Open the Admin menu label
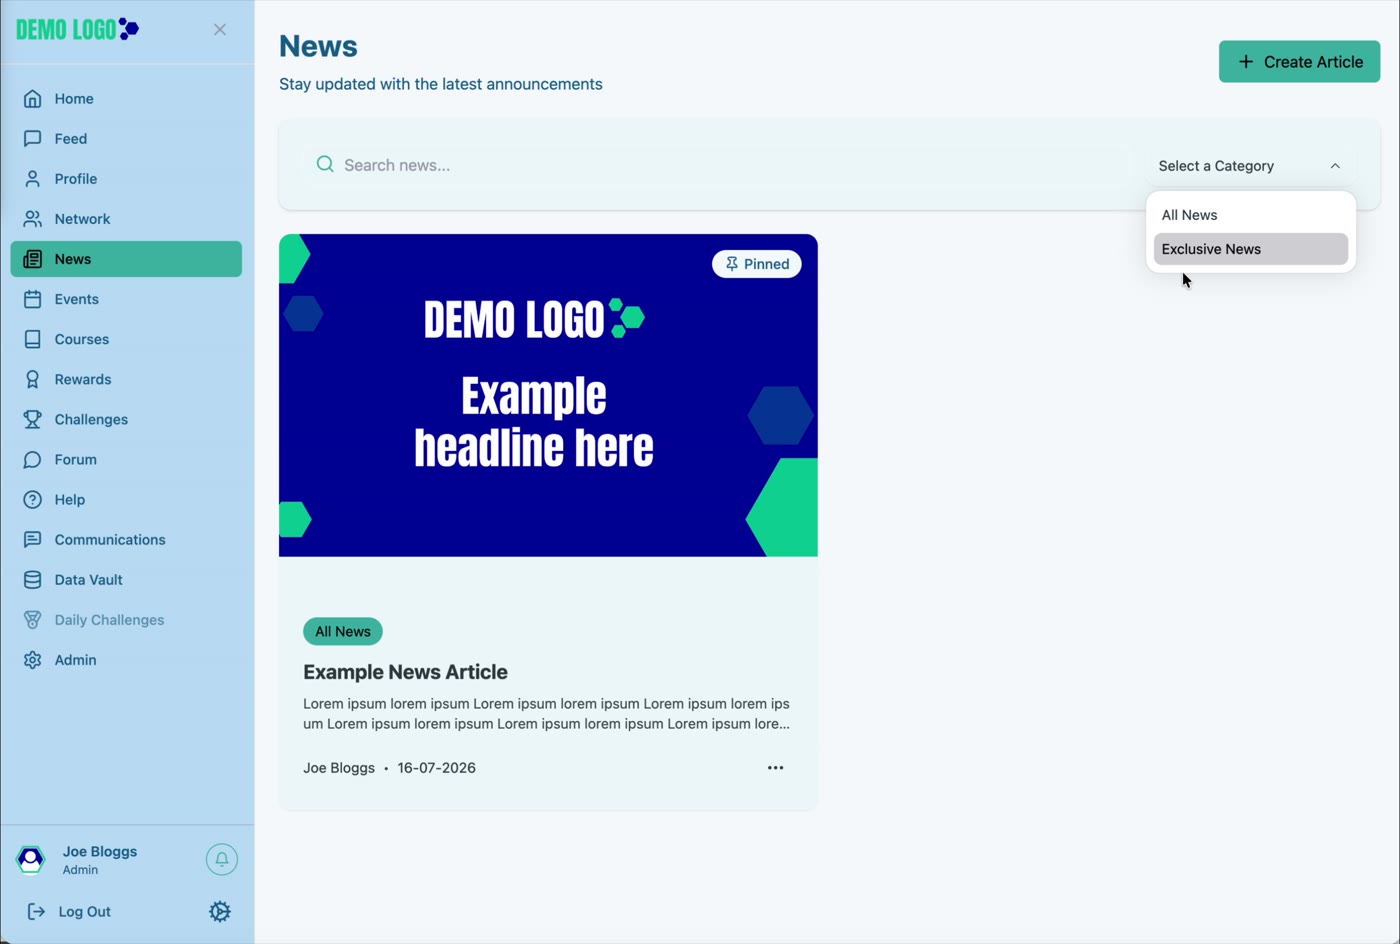Viewport: 1400px width, 944px height. coord(76,660)
